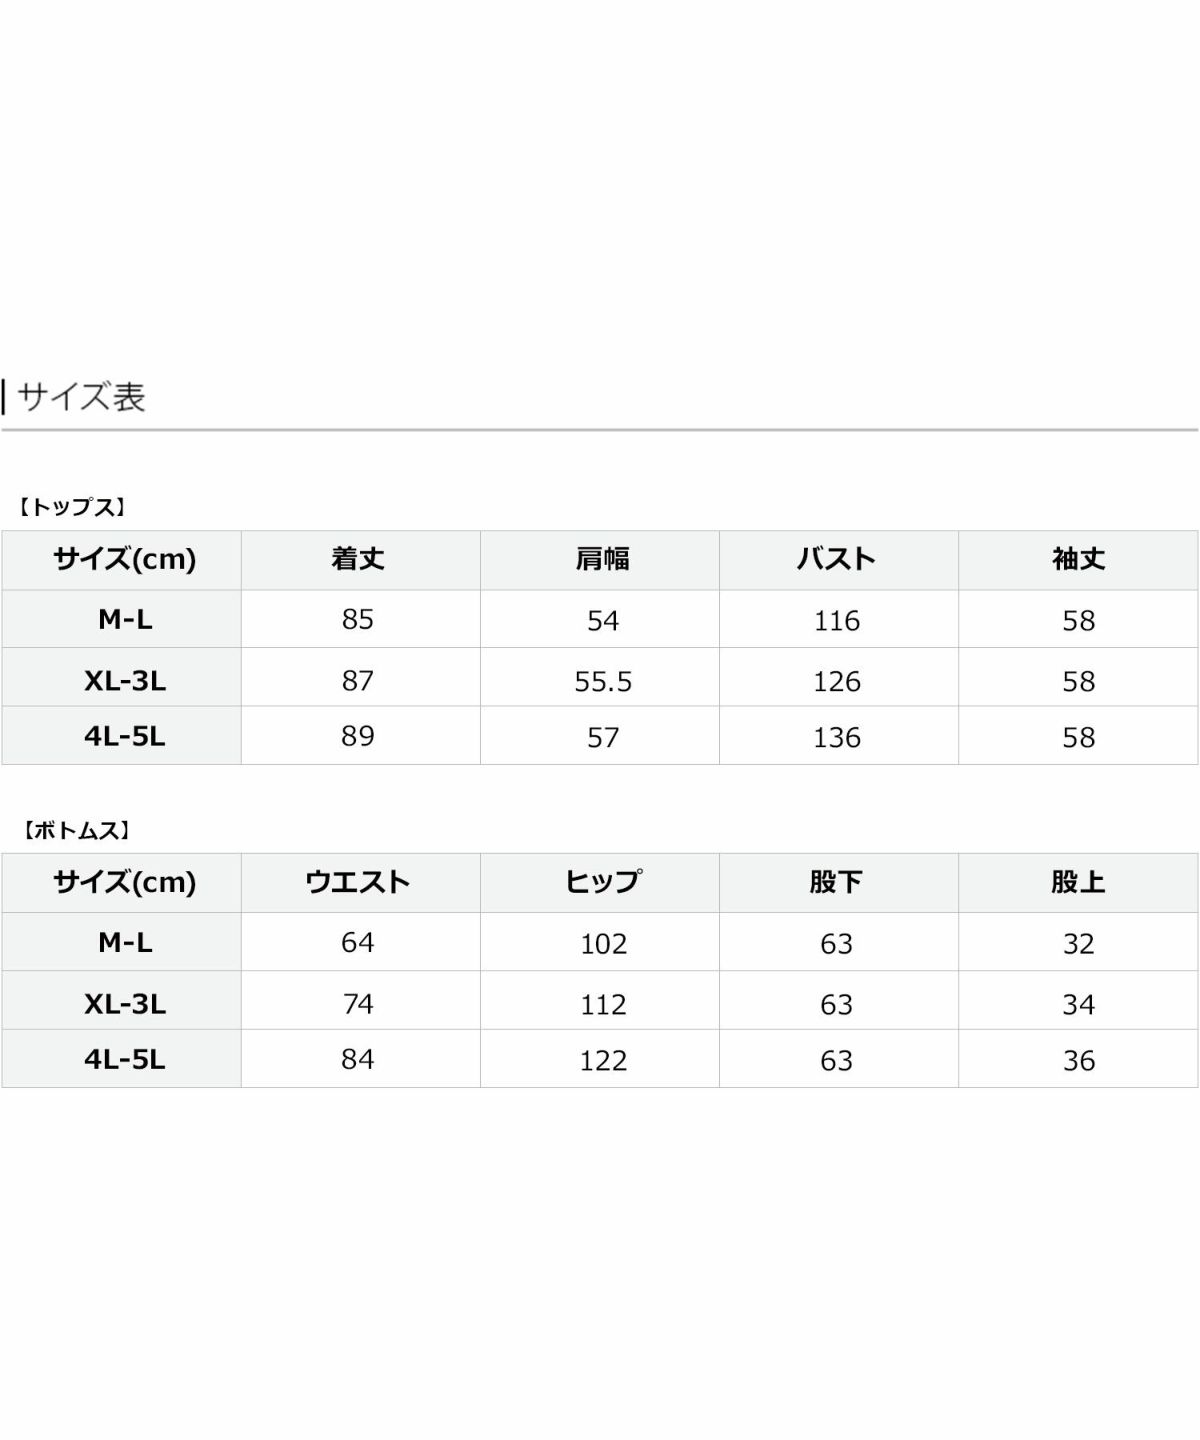
Task: Click the ウエスト column header
Action: pos(358,882)
